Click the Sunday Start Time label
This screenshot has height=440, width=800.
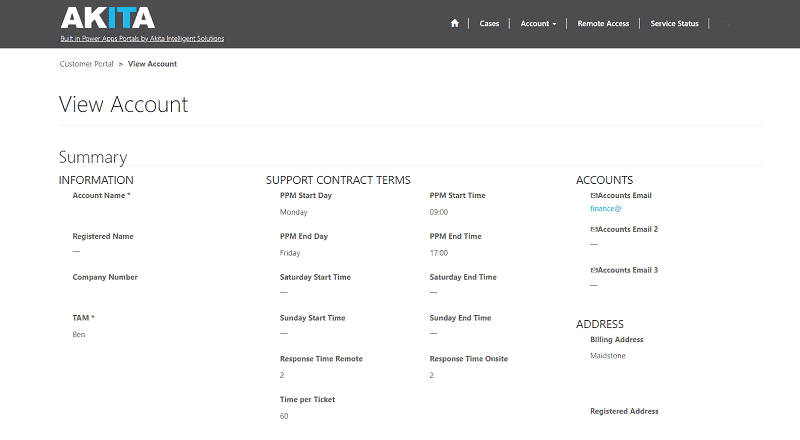click(x=312, y=318)
